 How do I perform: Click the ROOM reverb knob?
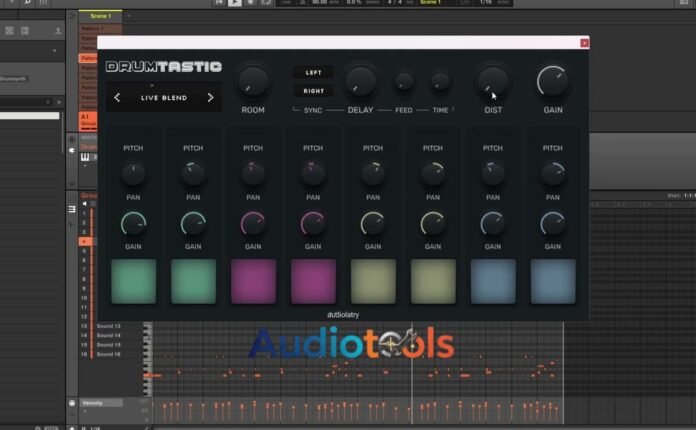click(x=253, y=83)
